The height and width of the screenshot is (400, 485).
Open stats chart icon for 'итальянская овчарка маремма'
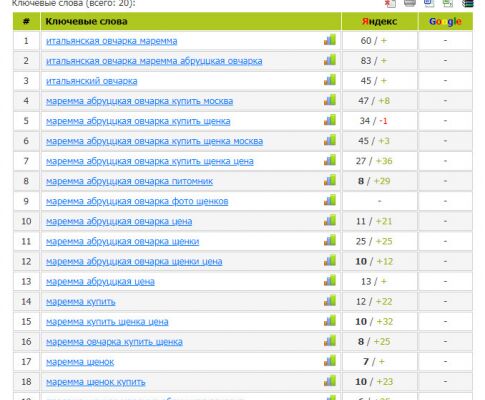click(x=330, y=40)
